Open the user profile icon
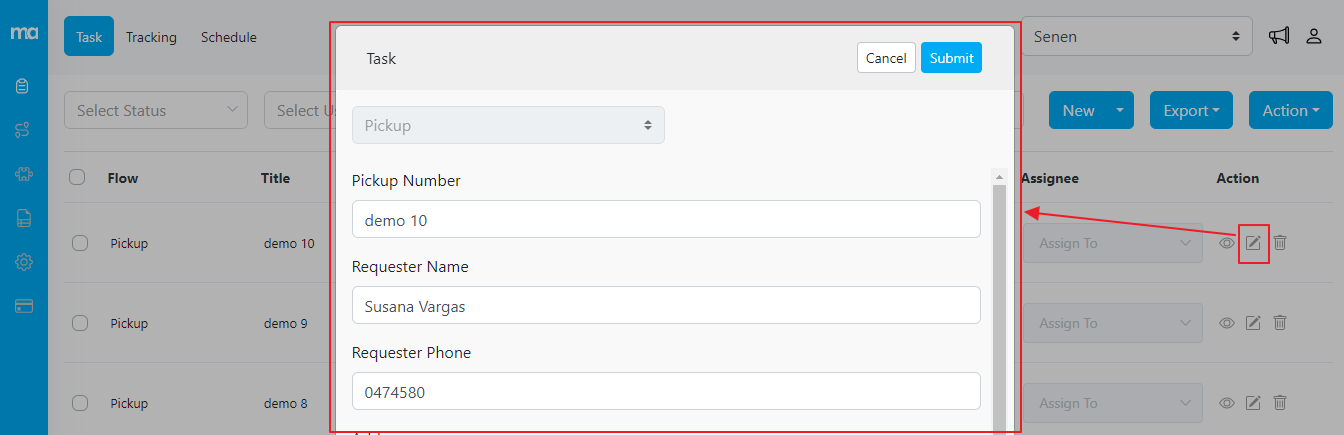The image size is (1344, 435). pos(1314,36)
